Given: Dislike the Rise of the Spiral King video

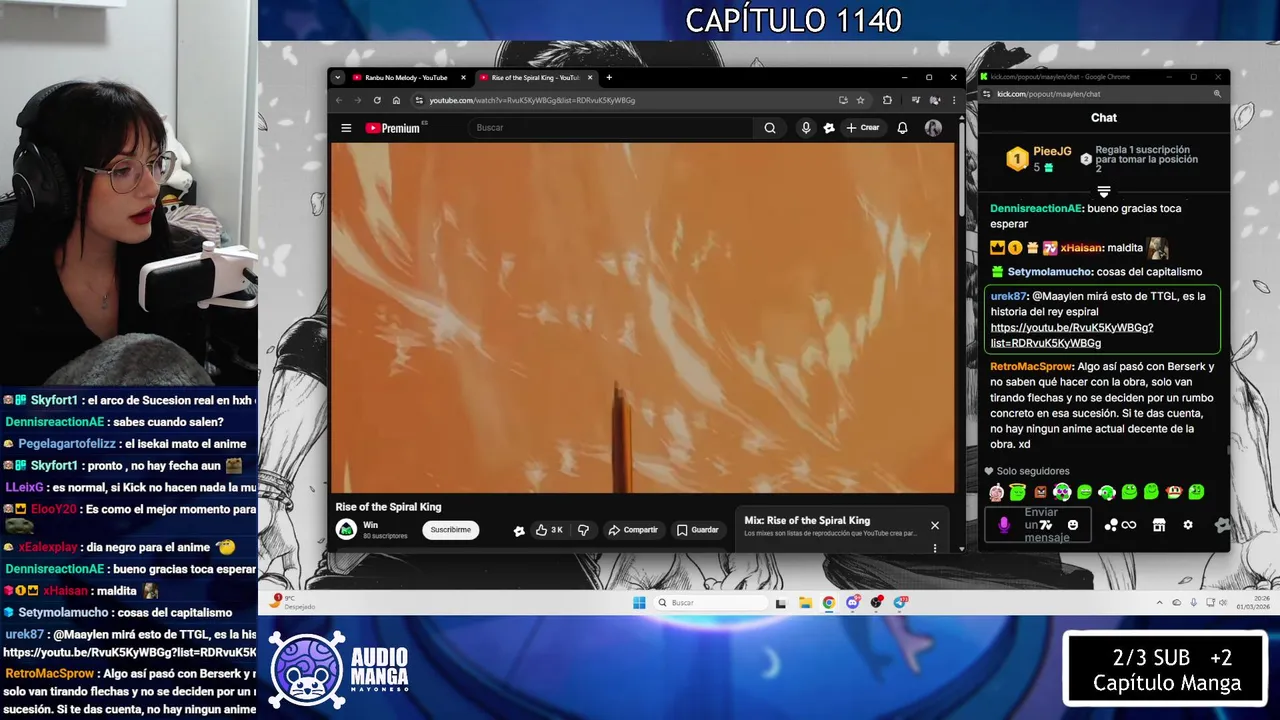Looking at the screenshot, I should coord(583,530).
